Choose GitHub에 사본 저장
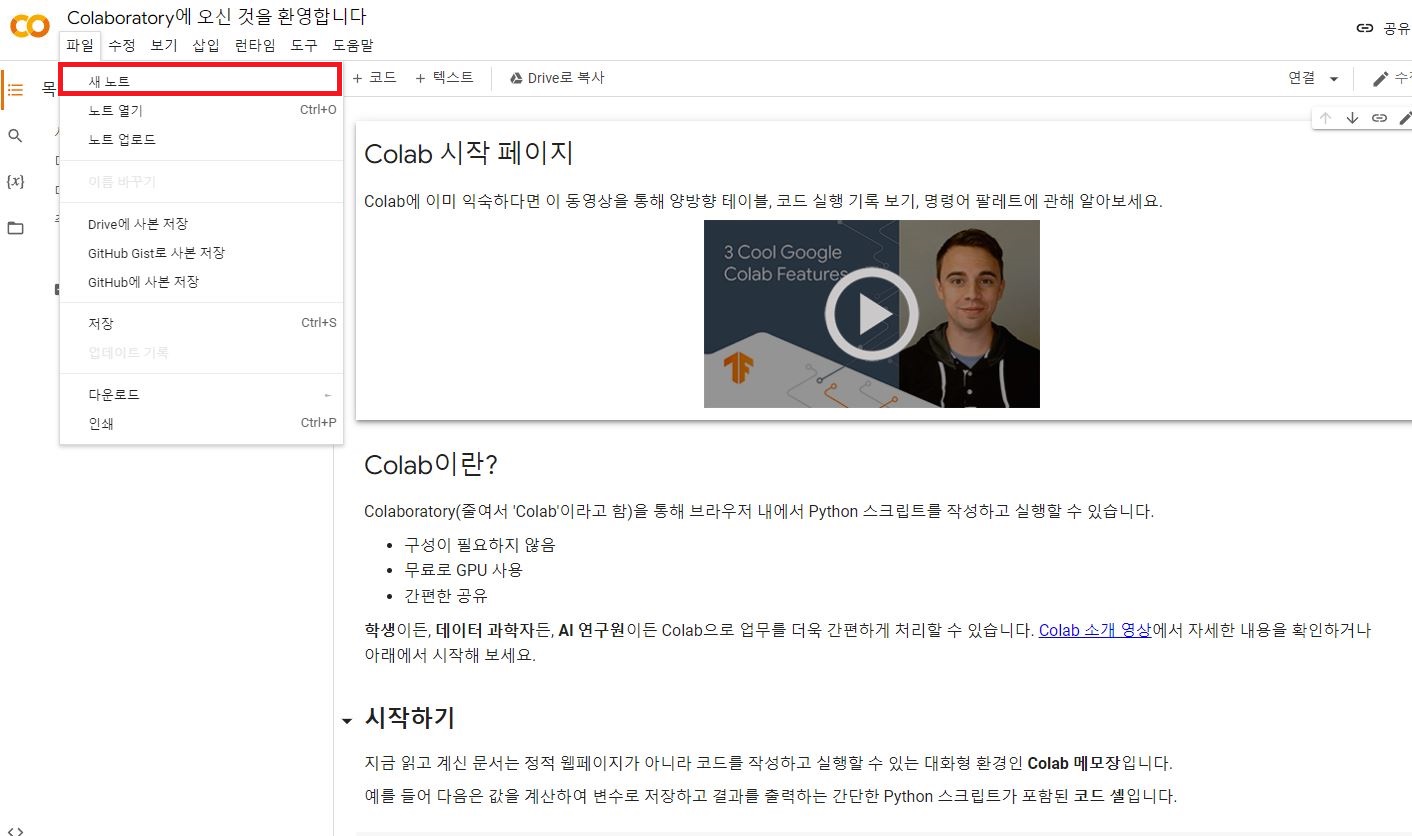 point(201,282)
